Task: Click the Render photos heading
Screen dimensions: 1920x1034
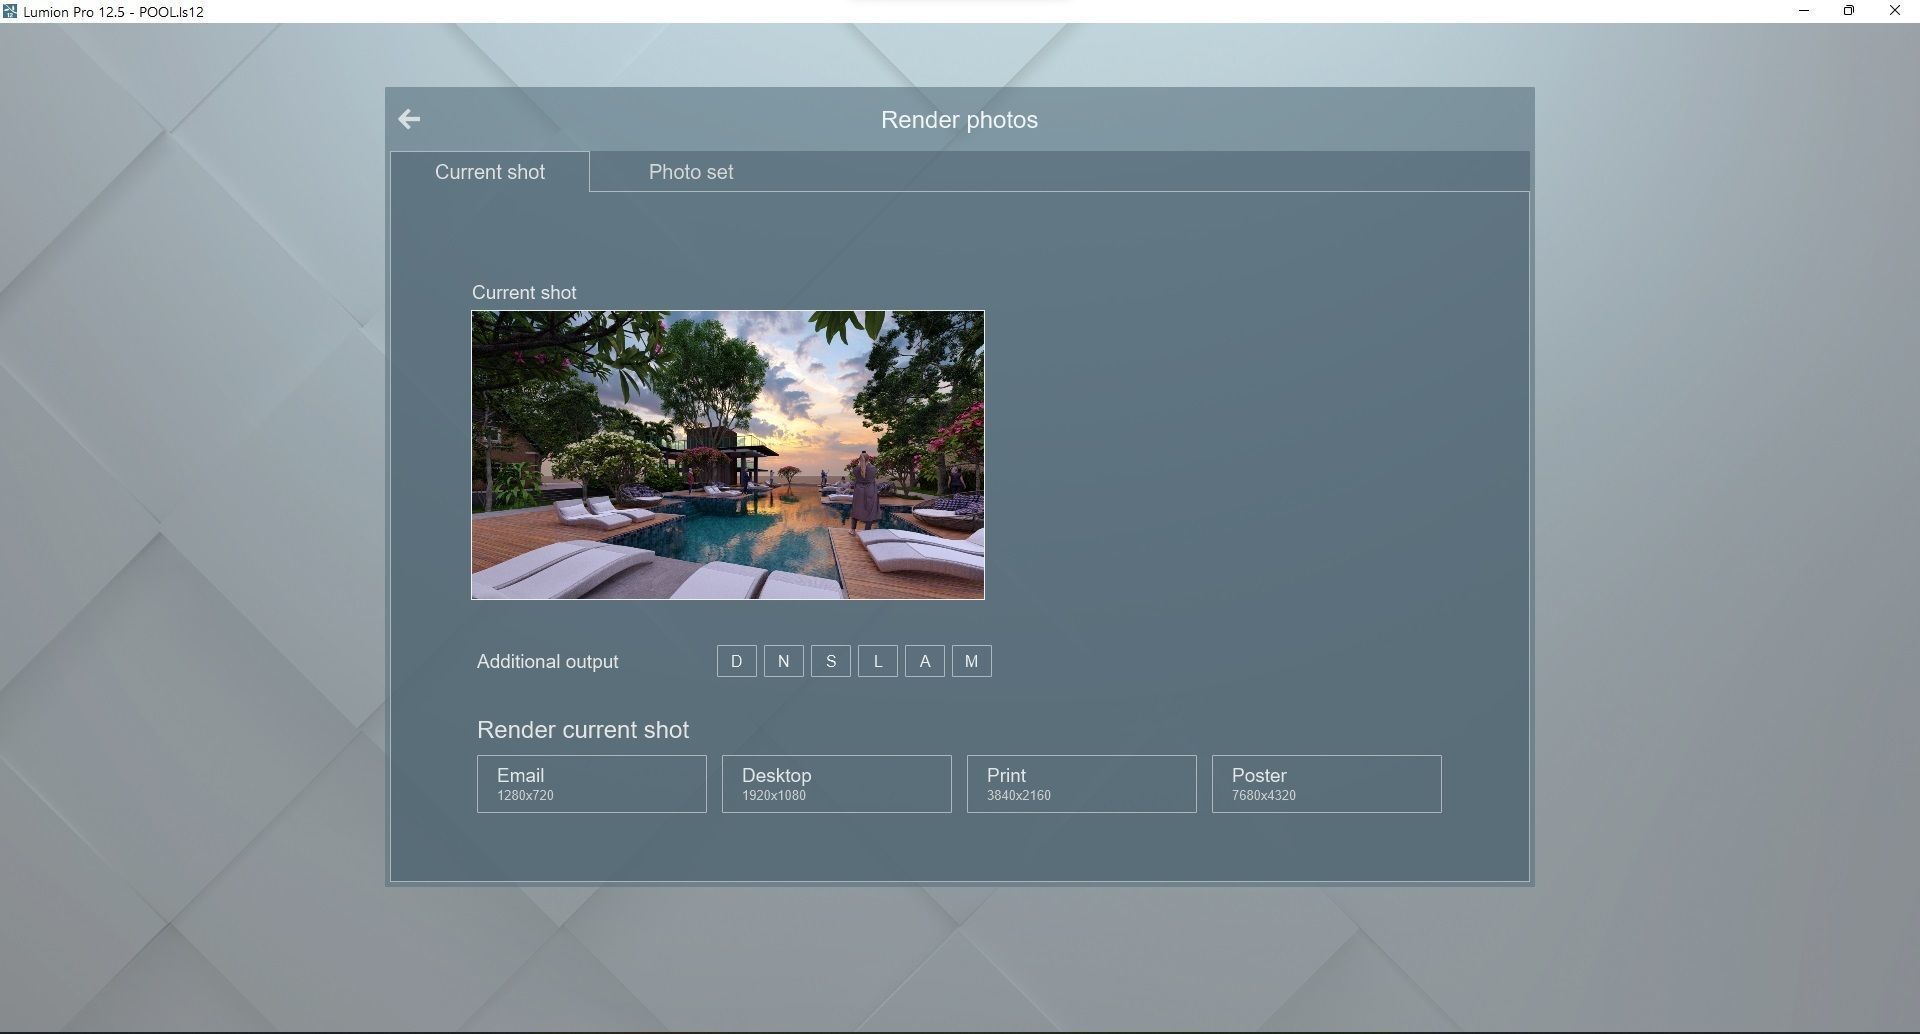Action: [x=959, y=120]
